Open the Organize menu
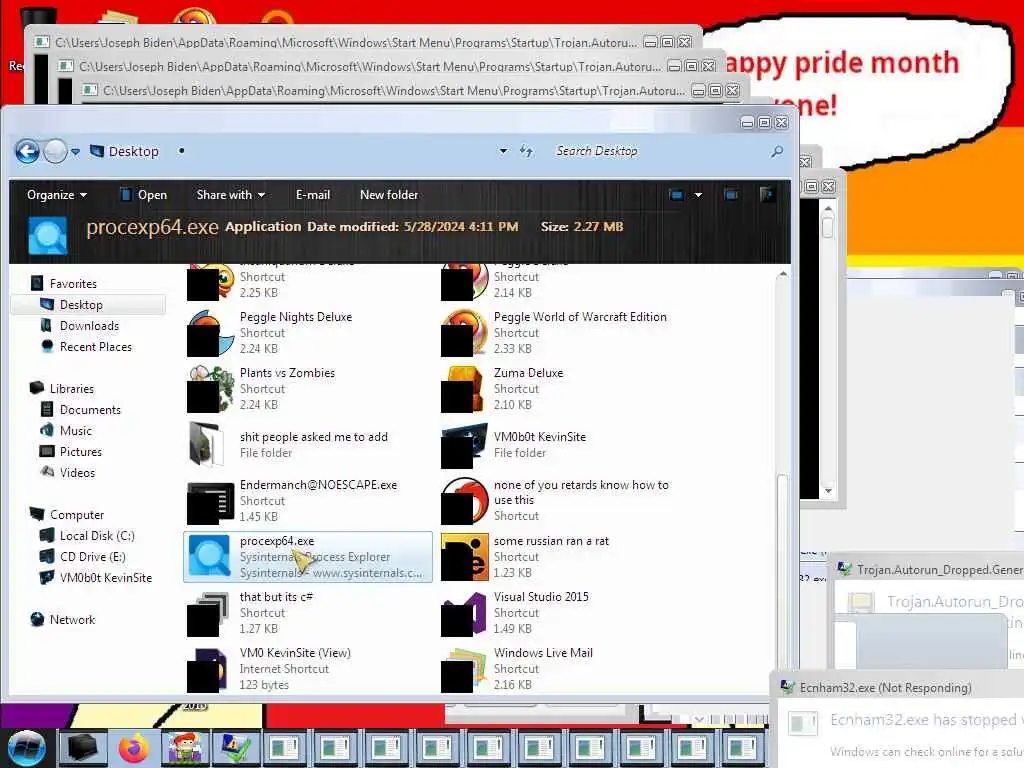 (57, 195)
